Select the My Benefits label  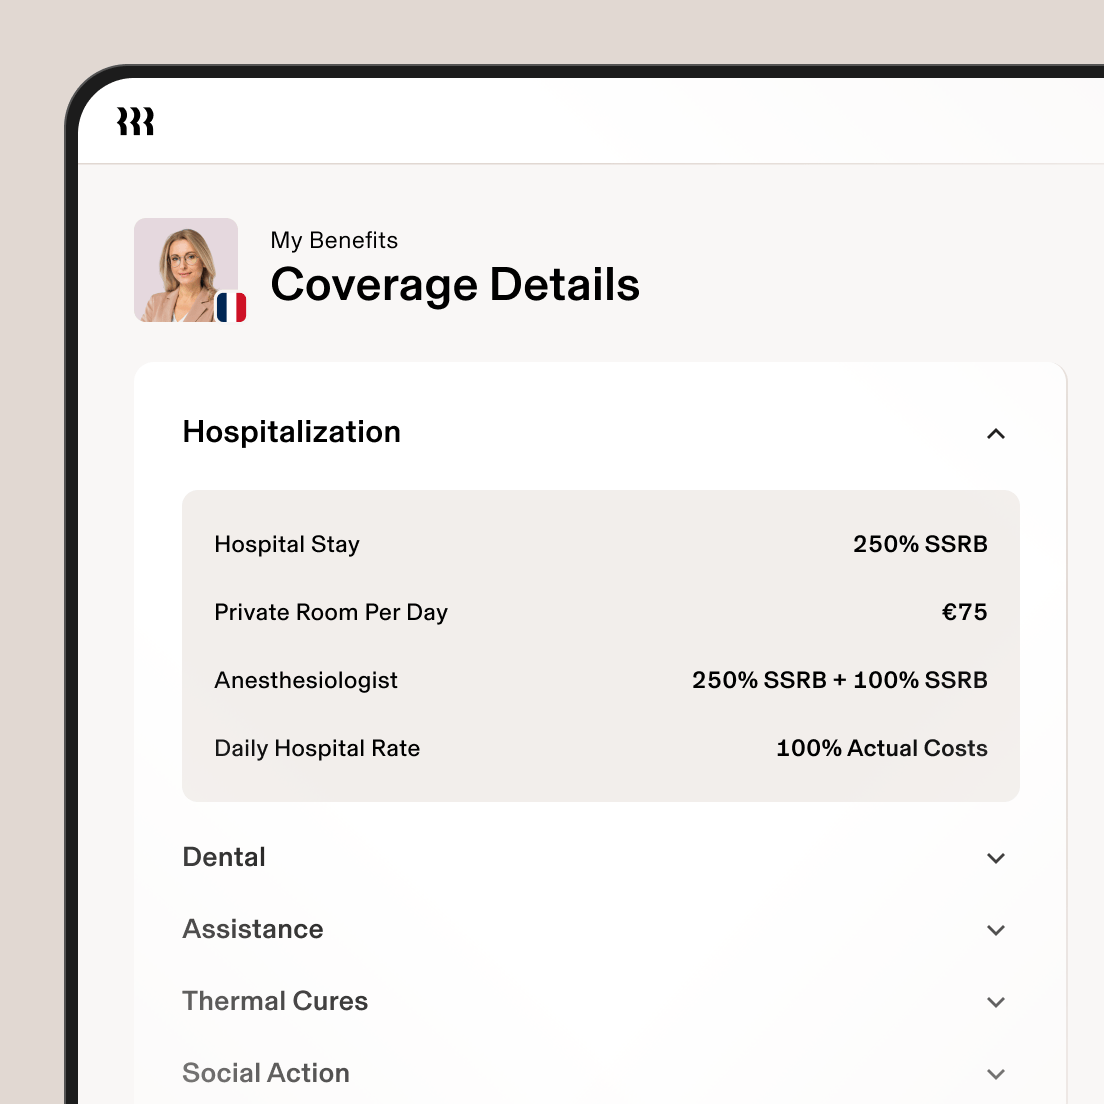pos(334,240)
